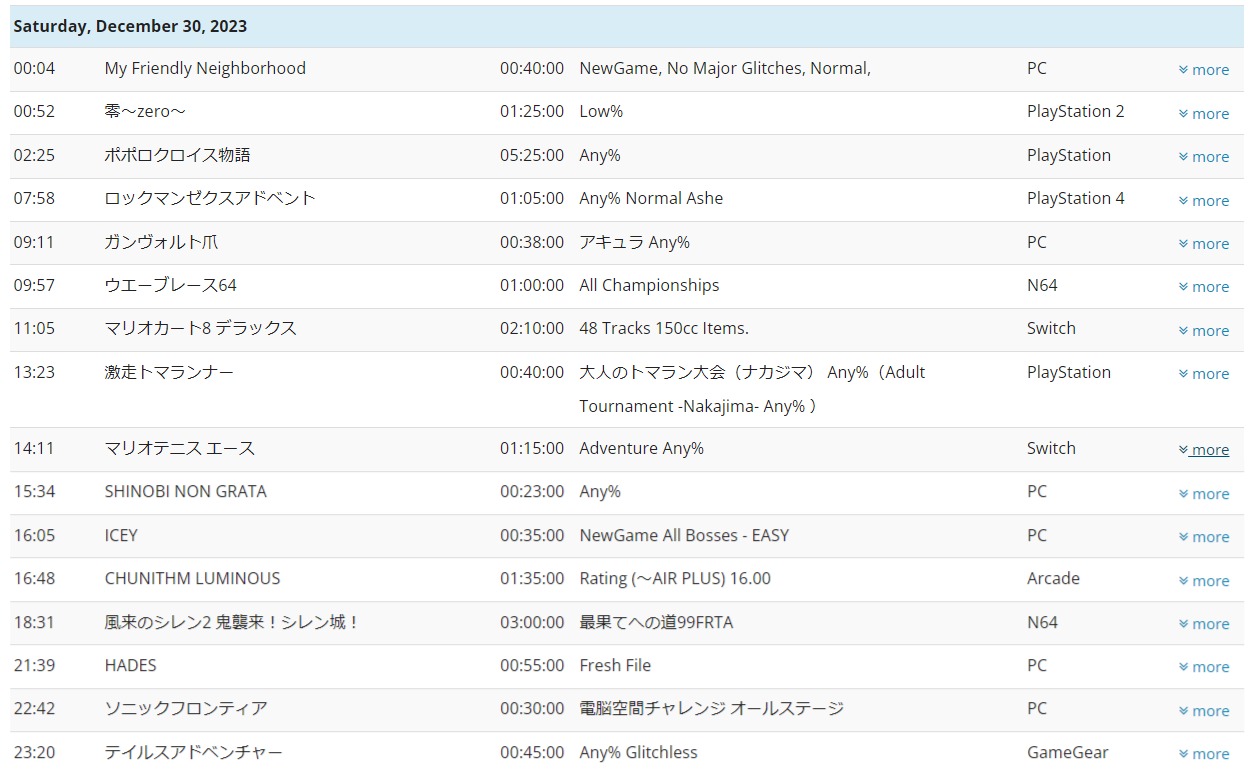Select the 零~zero~ game title

pyautogui.click(x=145, y=111)
